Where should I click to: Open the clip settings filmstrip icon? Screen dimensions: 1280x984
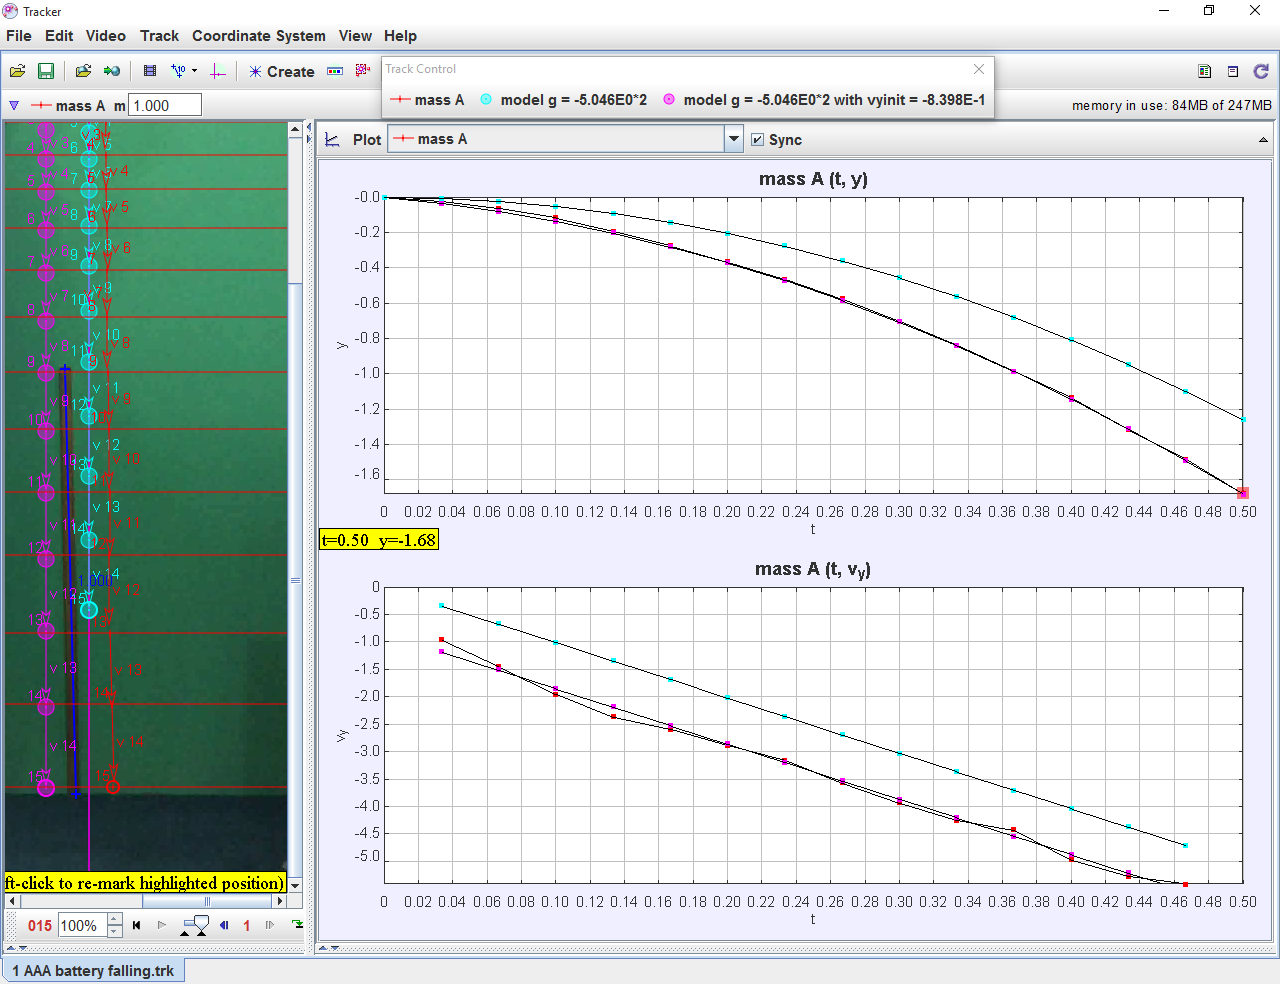150,71
